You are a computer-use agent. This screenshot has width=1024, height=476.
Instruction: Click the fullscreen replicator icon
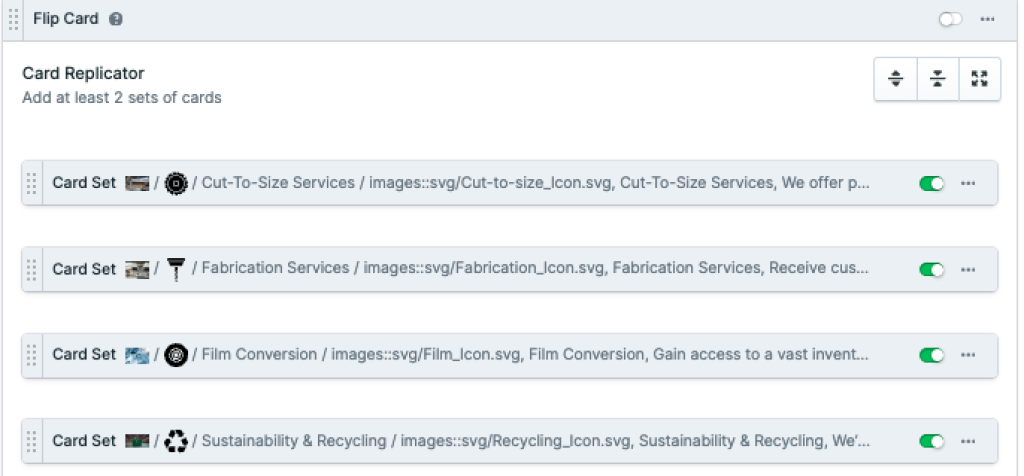[x=979, y=80]
